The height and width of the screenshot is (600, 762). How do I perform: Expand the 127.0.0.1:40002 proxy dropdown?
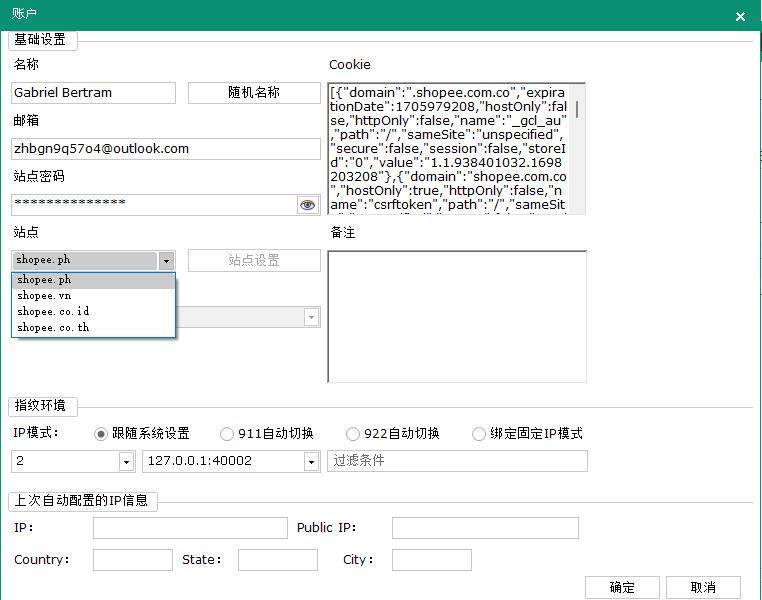click(x=311, y=461)
